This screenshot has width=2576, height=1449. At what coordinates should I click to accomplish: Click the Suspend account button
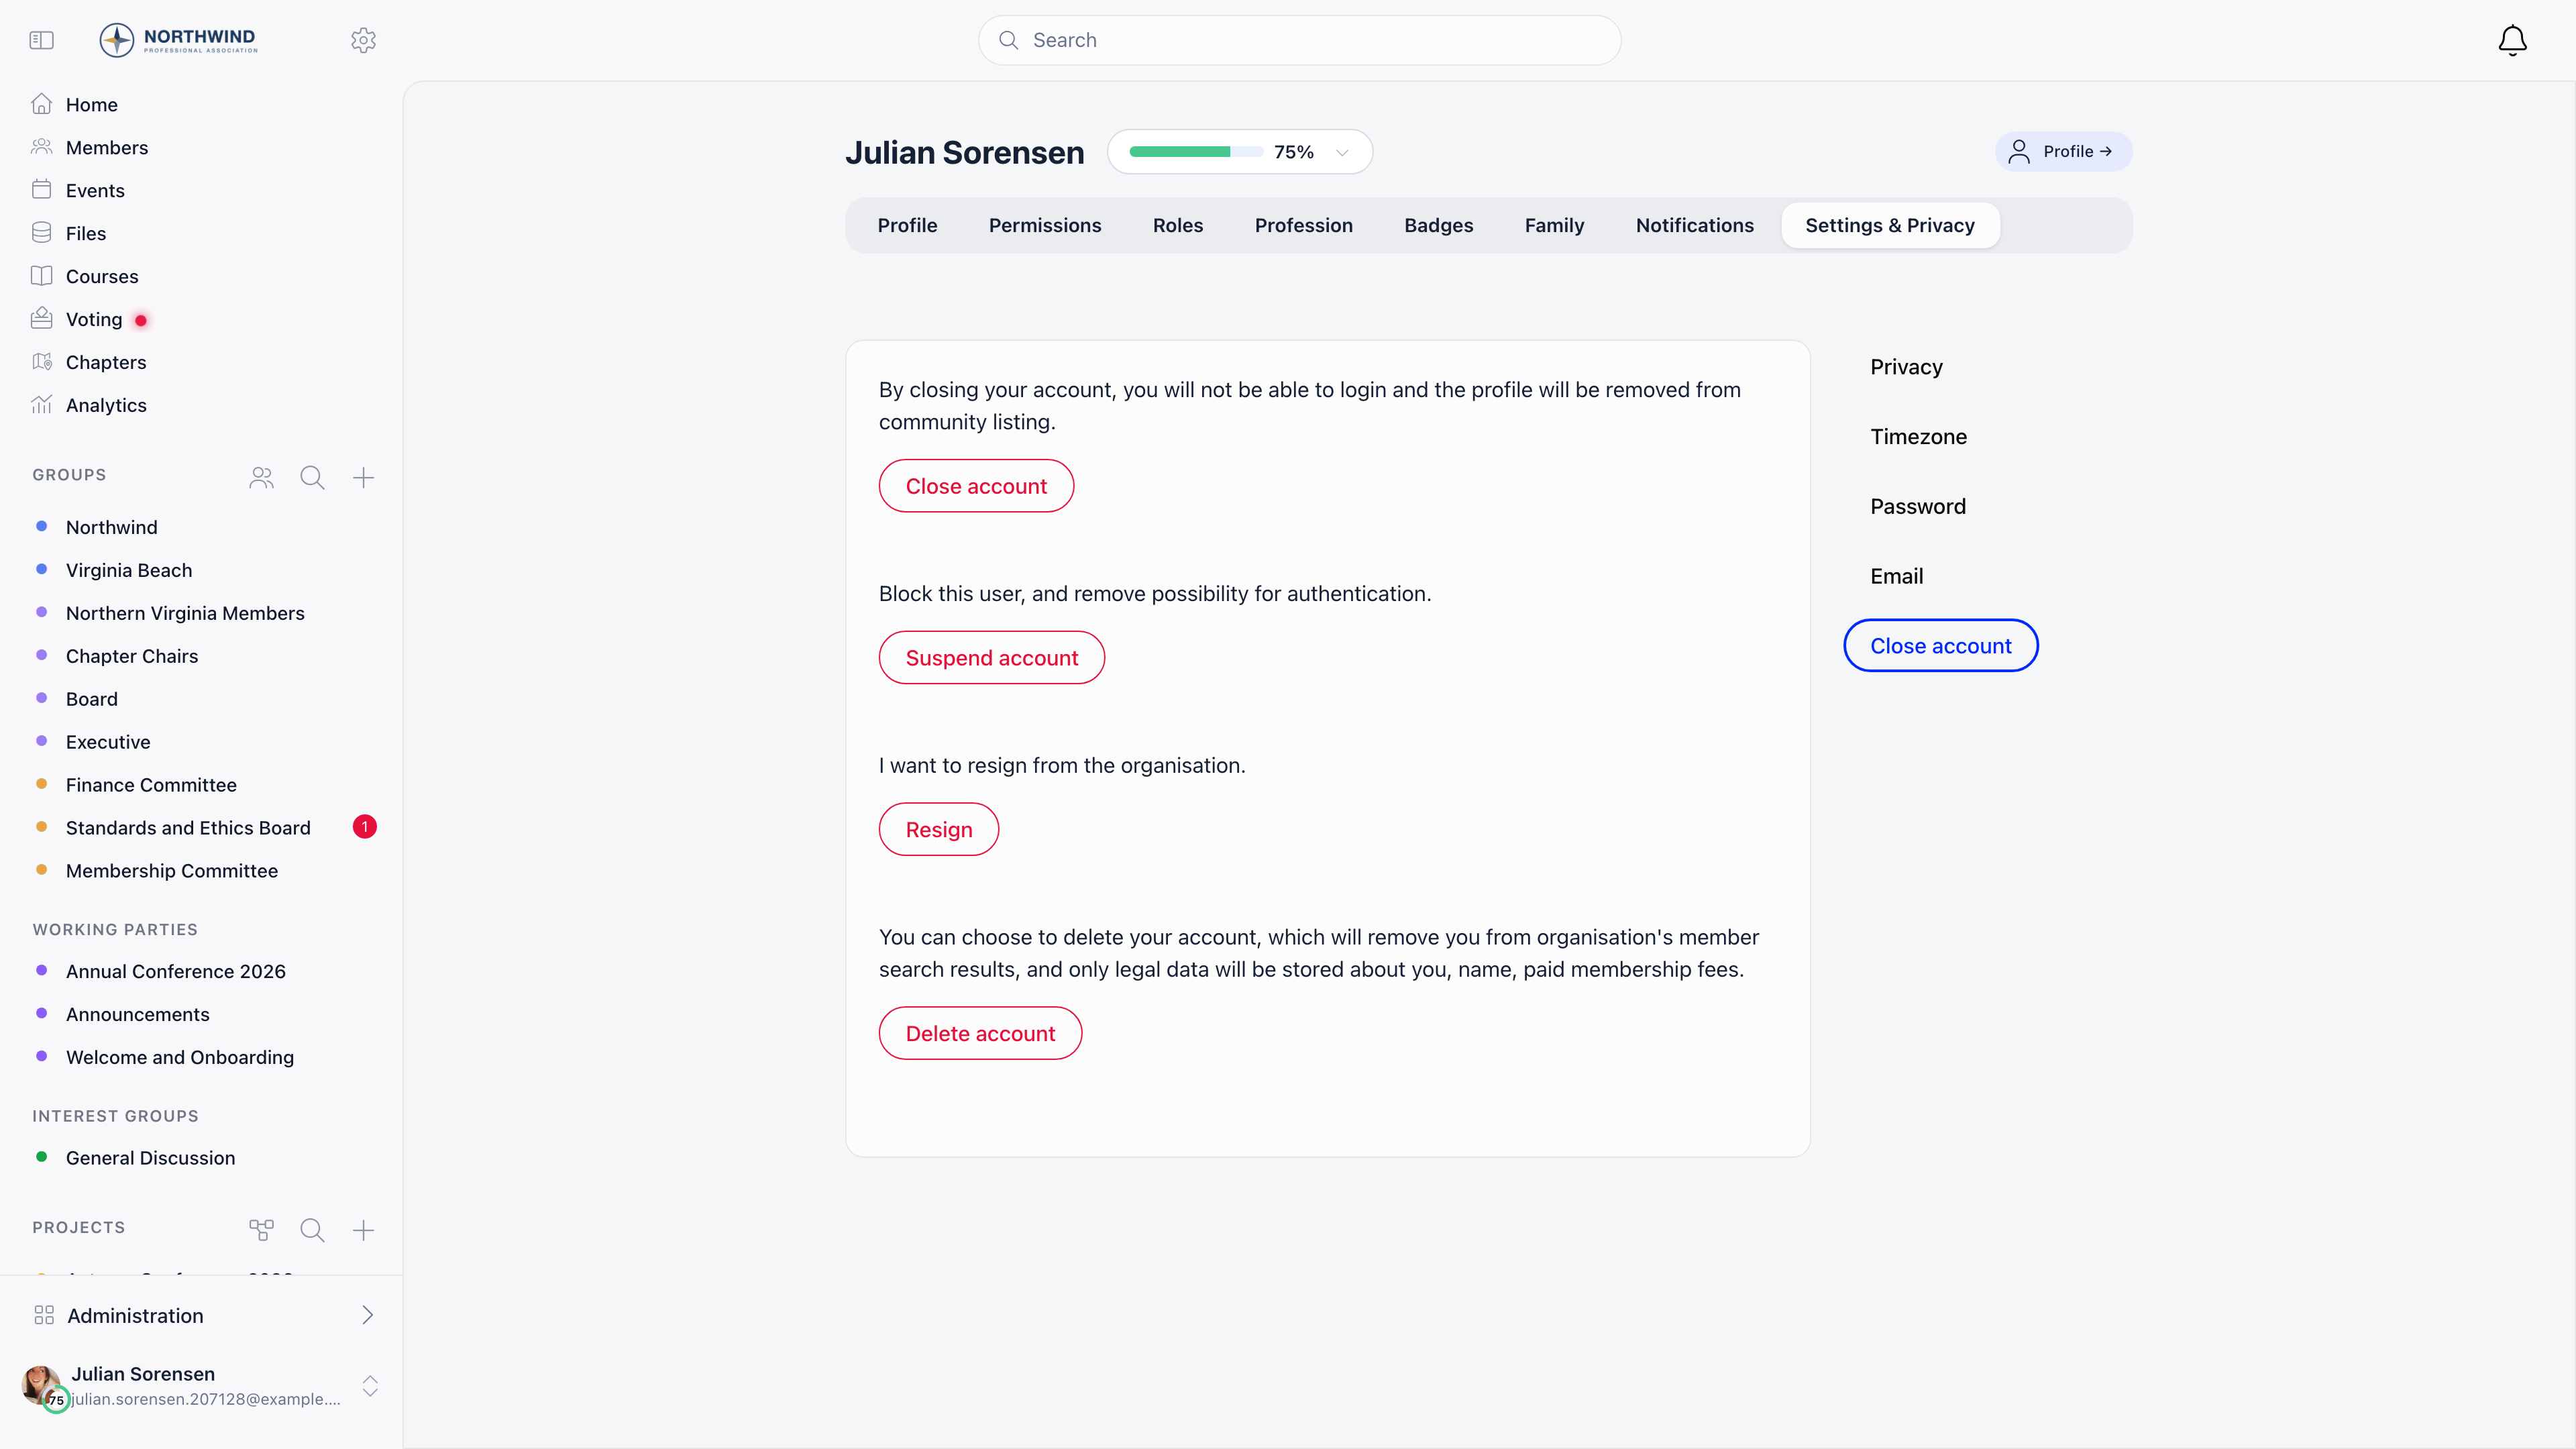coord(991,658)
